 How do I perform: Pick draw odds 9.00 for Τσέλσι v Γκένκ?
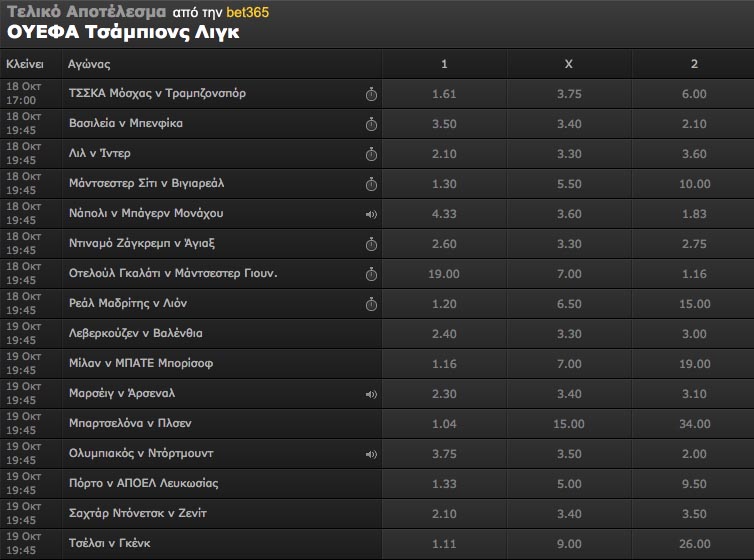pos(568,544)
